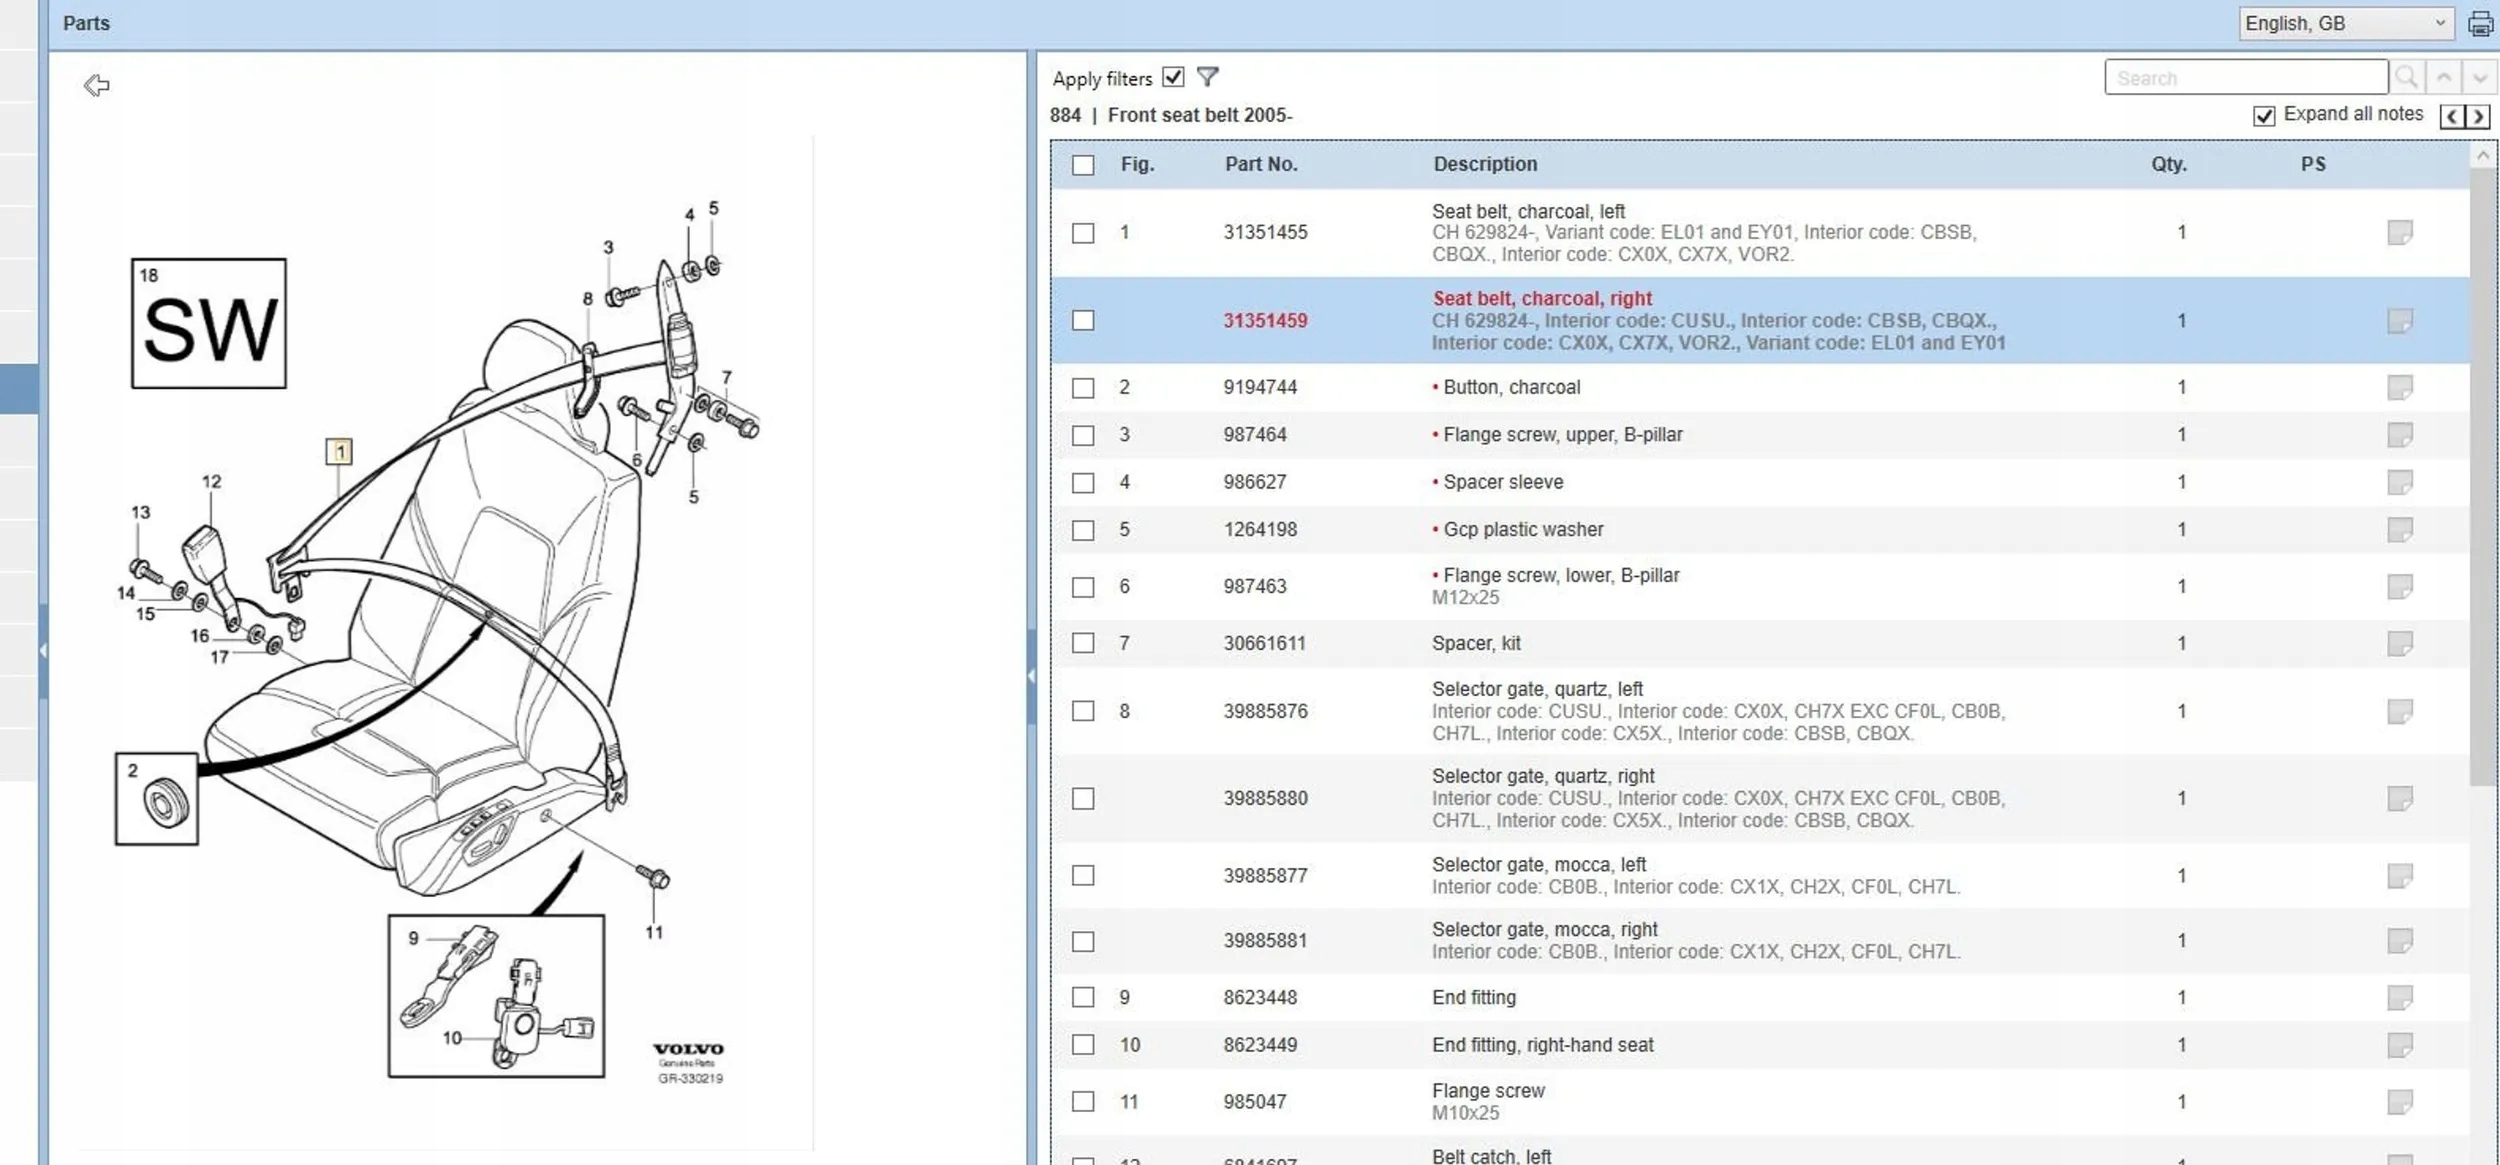Click part number 31351459 link
Screen dimensions: 2500x1165
tap(1265, 321)
